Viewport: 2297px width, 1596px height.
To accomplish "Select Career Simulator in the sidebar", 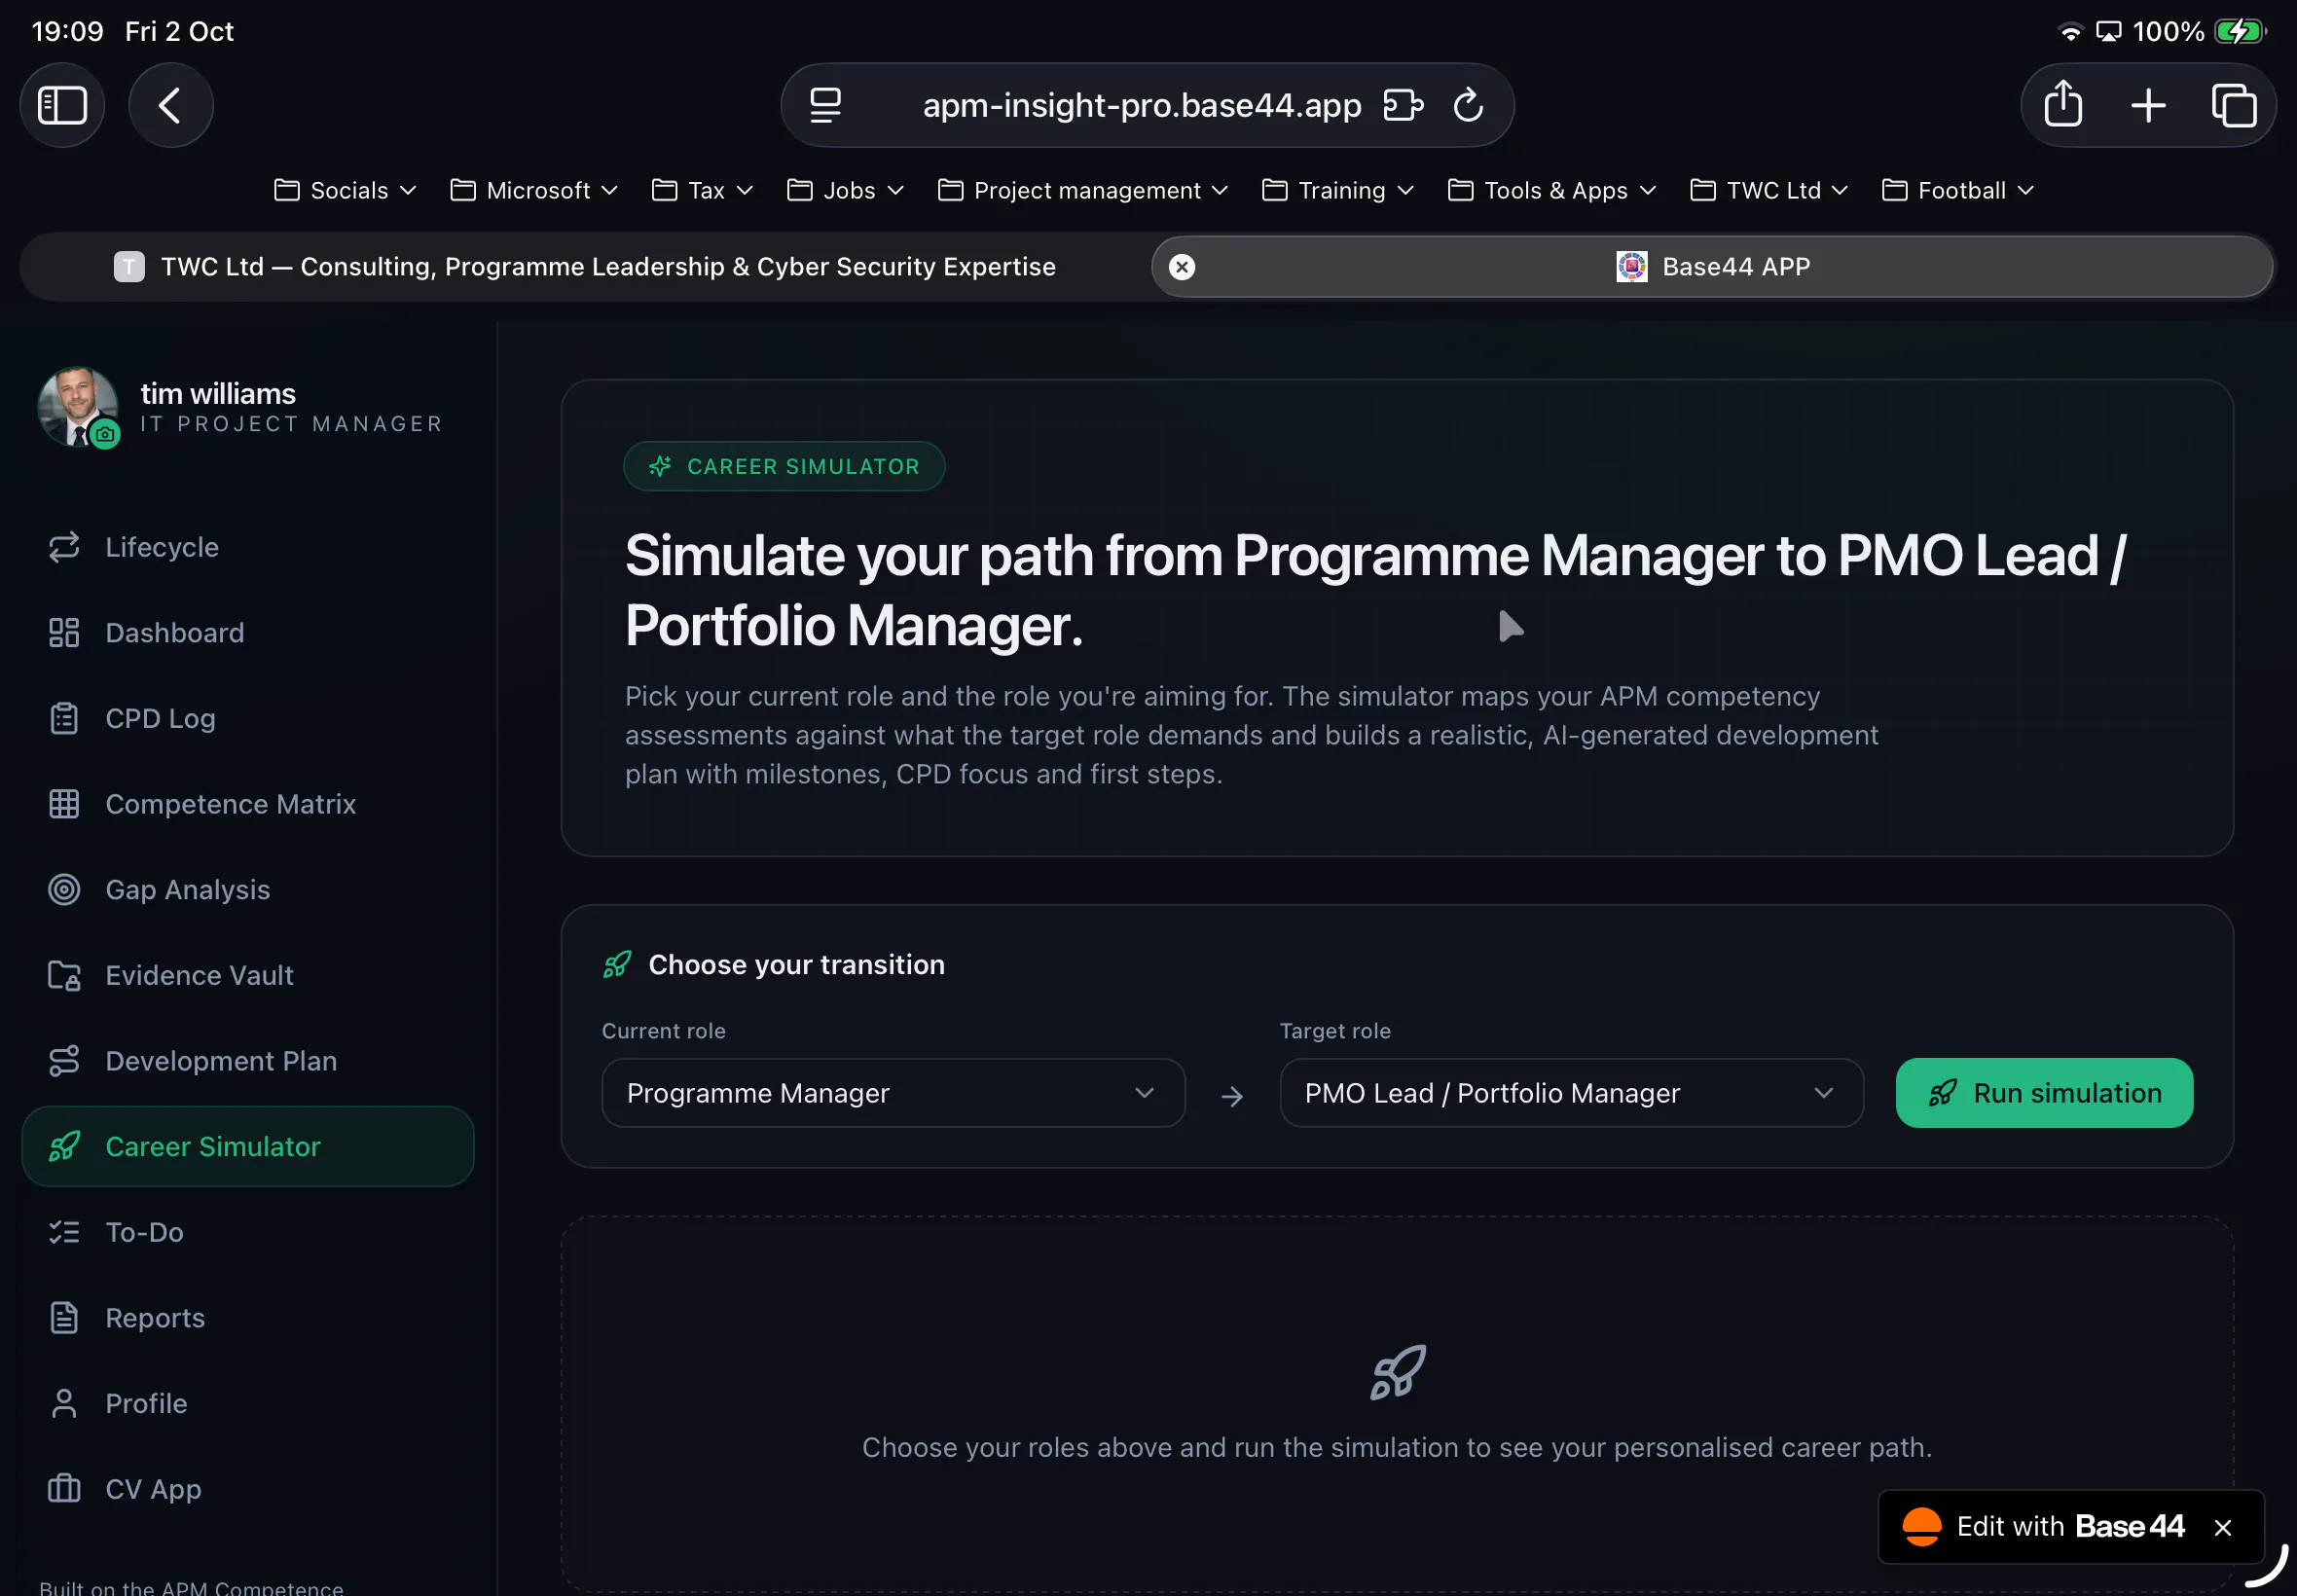I will [x=248, y=1147].
